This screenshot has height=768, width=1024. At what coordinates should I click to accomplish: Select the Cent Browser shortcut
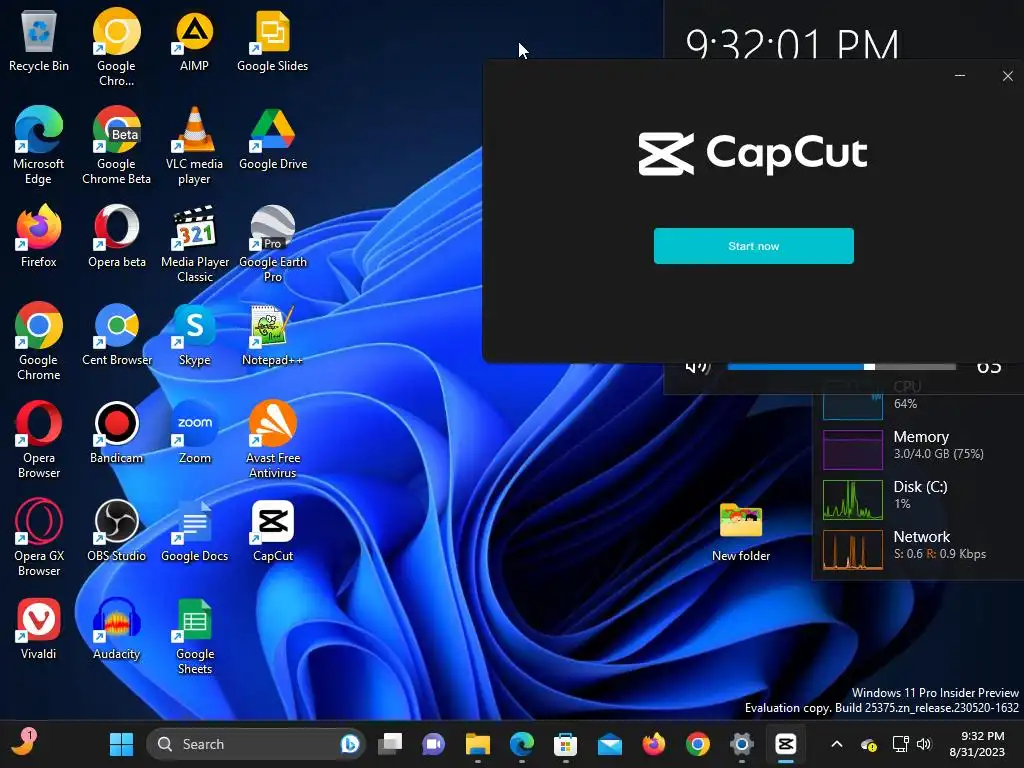116,334
